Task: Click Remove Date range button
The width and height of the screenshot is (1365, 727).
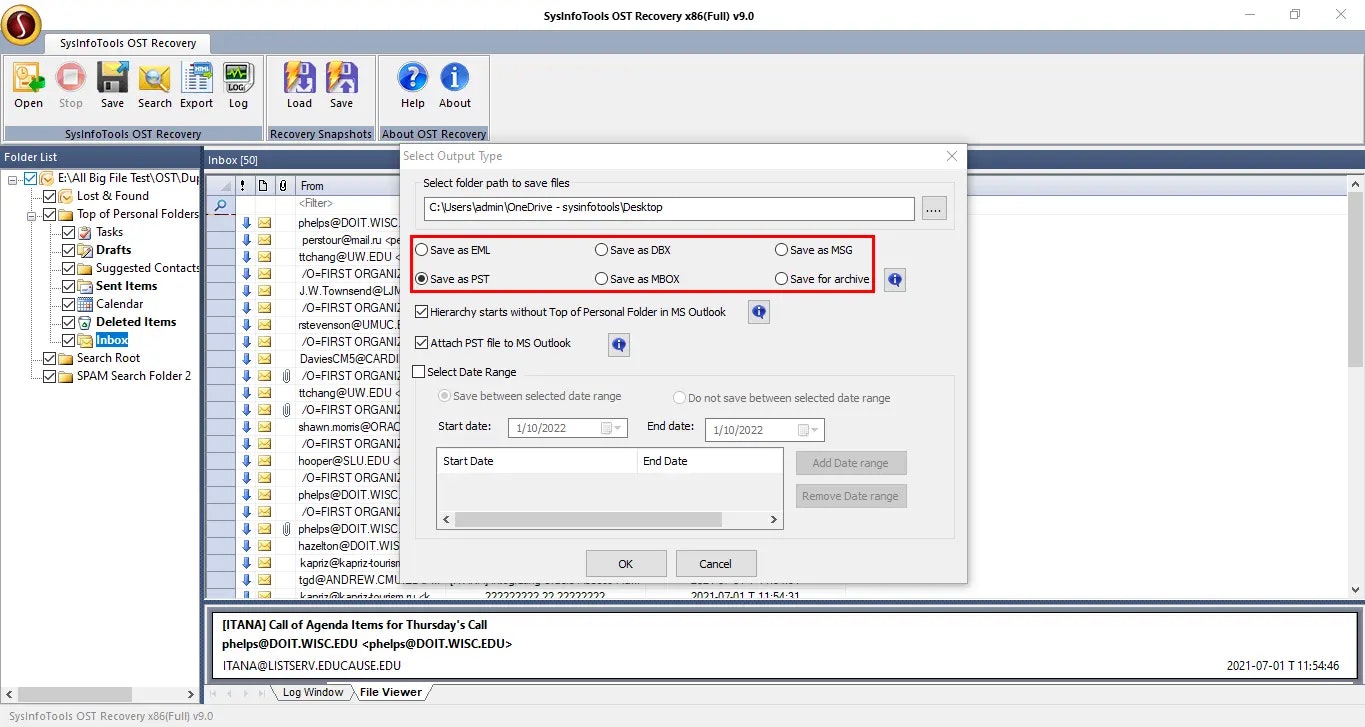Action: [x=851, y=496]
